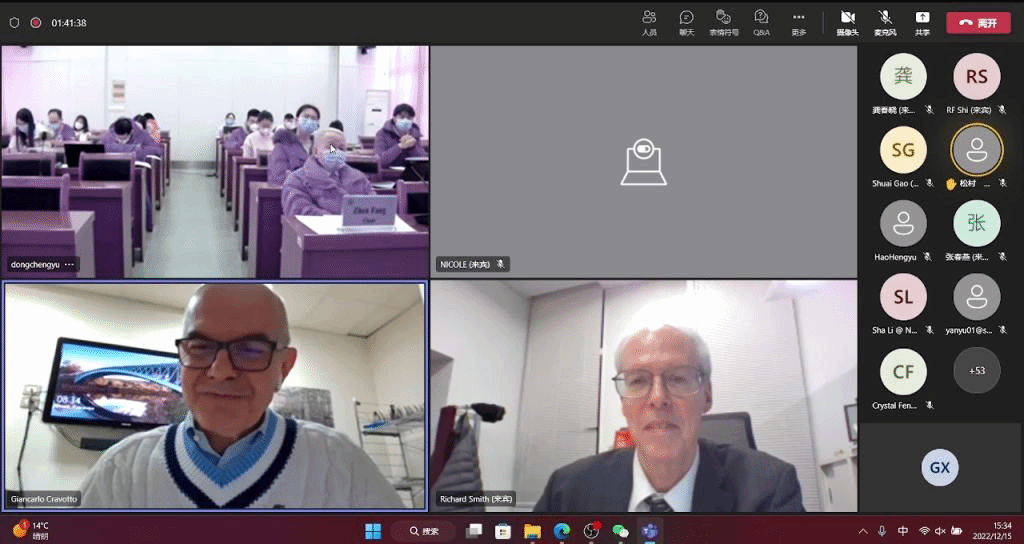Image resolution: width=1024 pixels, height=544 pixels.
Task: Open the Q&A panel
Action: click(761, 22)
